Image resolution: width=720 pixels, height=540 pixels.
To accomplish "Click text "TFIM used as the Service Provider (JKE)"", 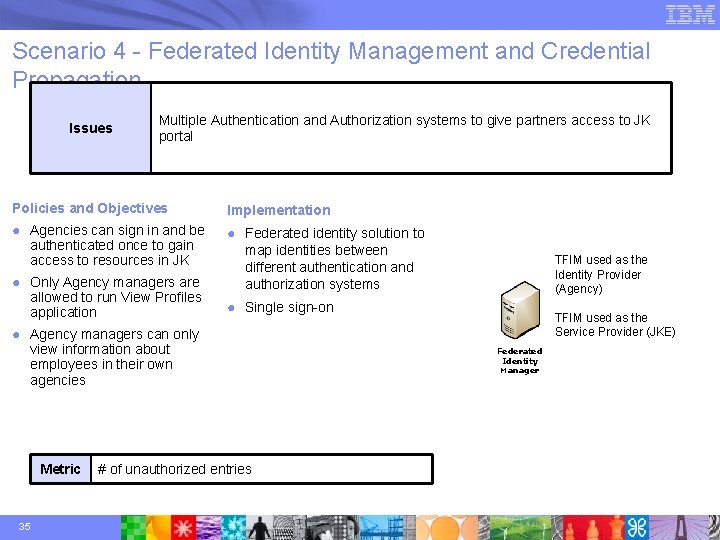I will (615, 324).
